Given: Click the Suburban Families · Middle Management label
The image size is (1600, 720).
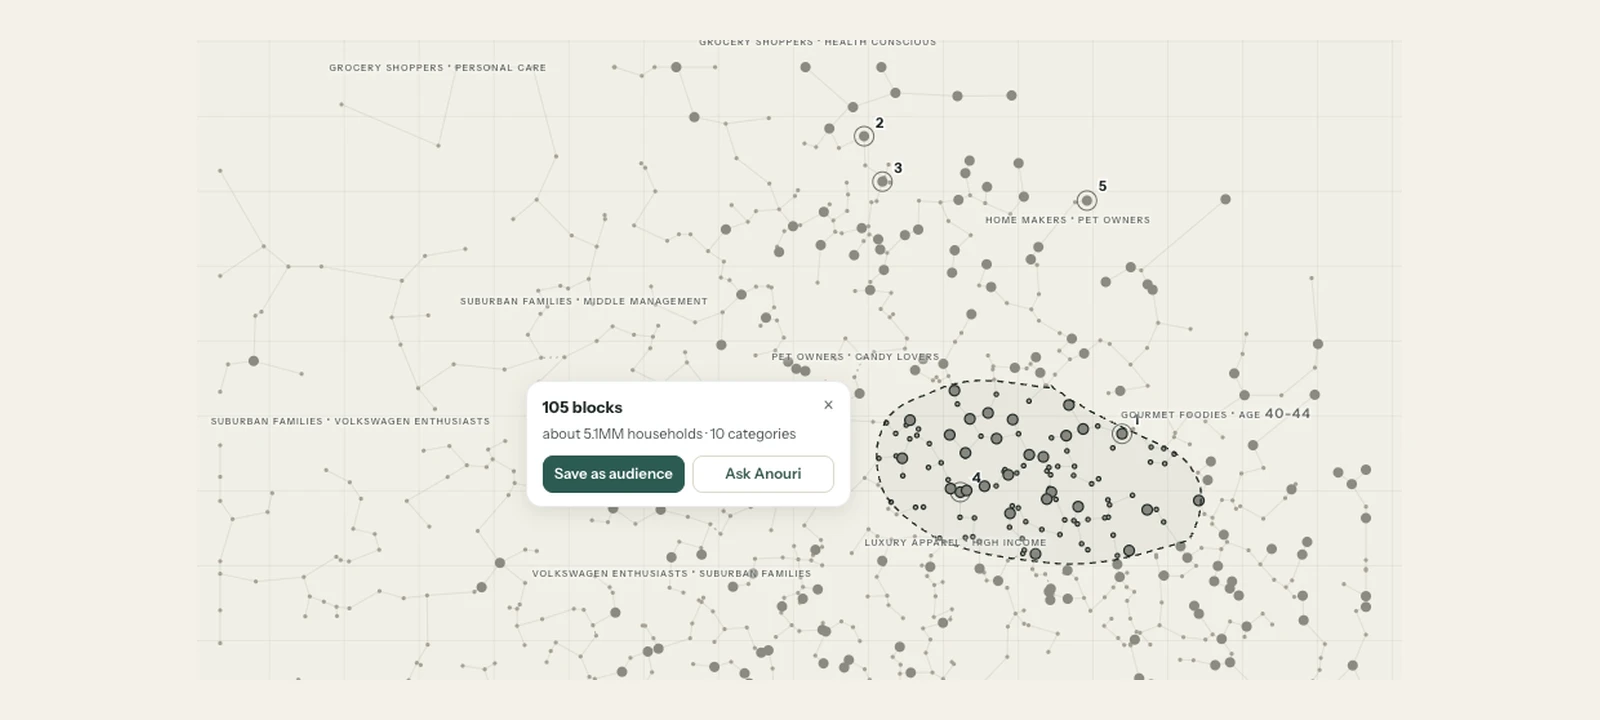Looking at the screenshot, I should pyautogui.click(x=584, y=301).
